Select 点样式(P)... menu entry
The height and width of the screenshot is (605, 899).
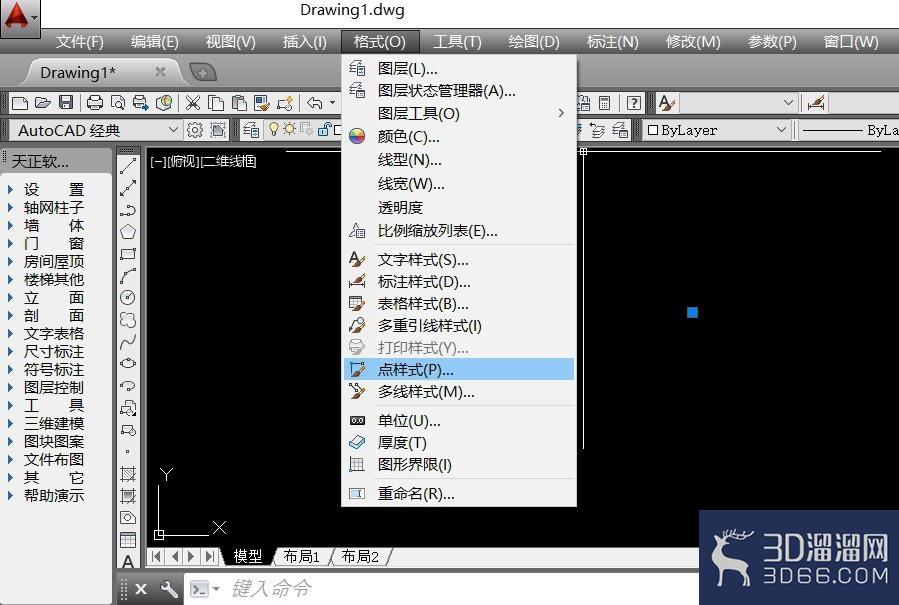click(x=459, y=370)
